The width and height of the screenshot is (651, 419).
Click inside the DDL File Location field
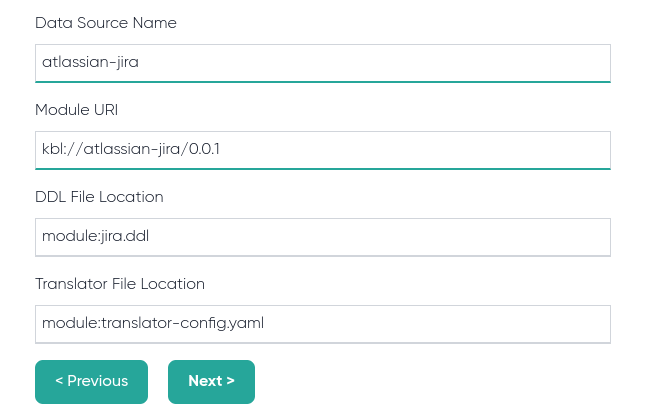[323, 237]
